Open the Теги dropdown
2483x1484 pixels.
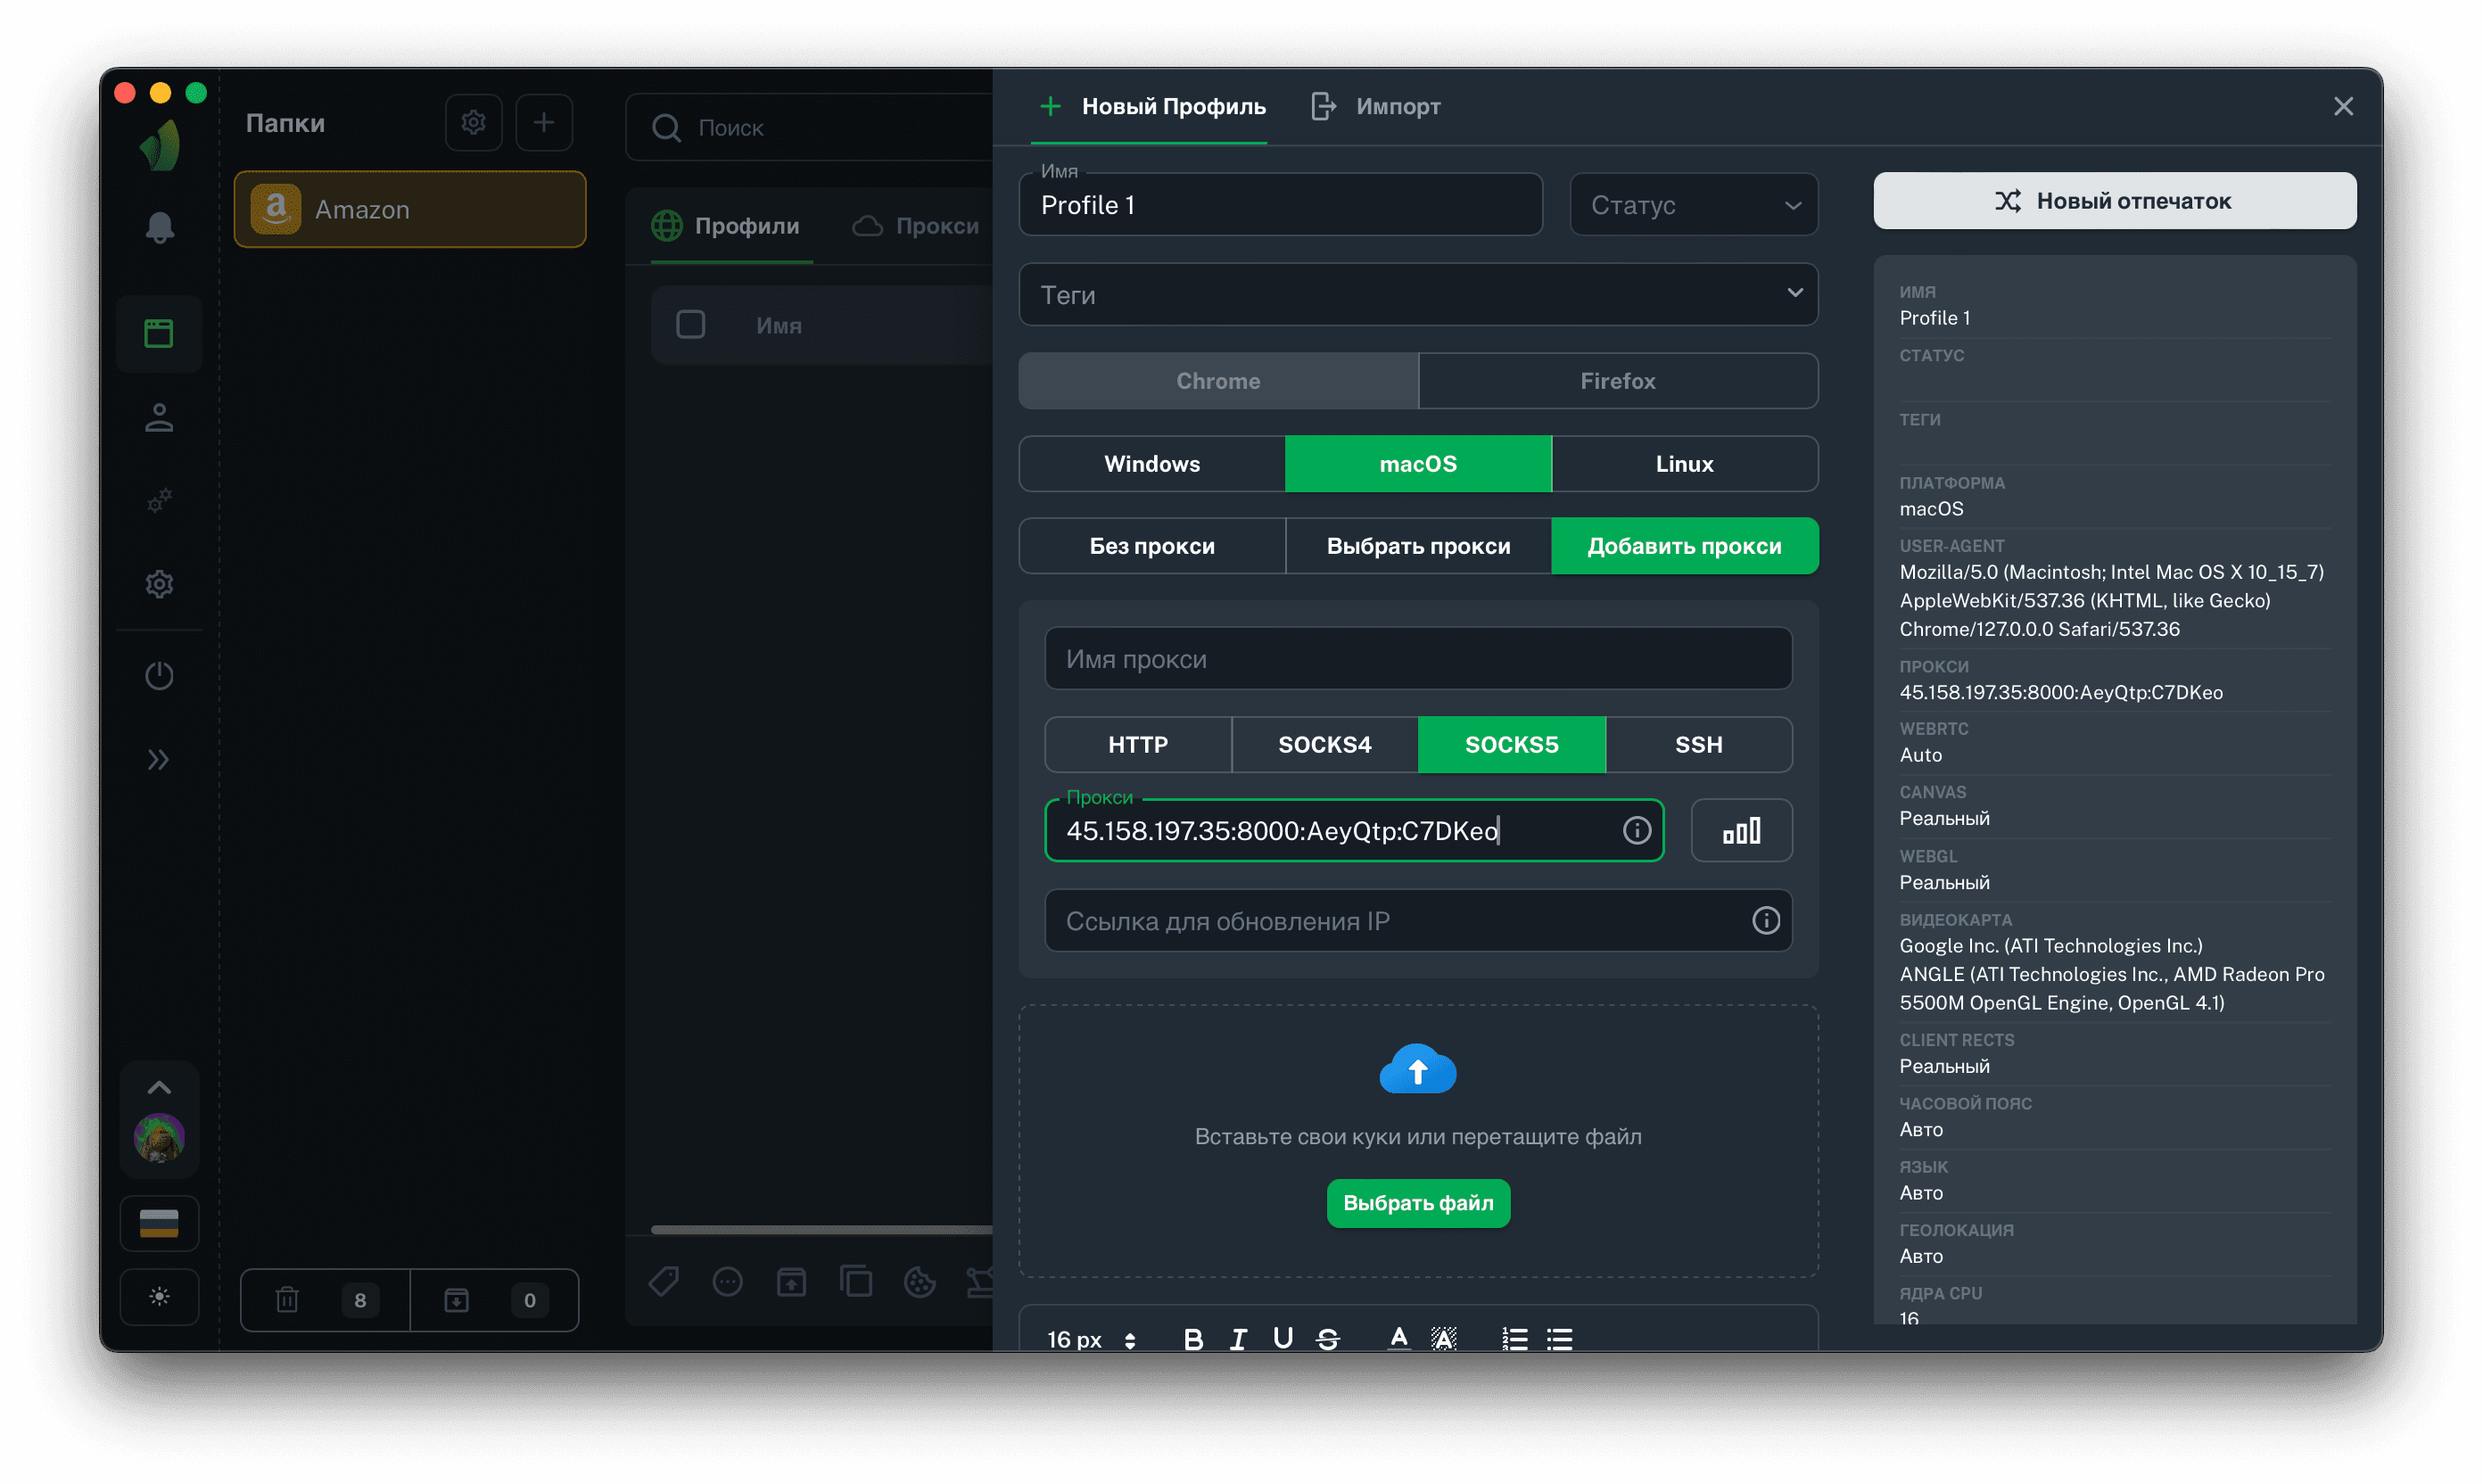click(x=1417, y=295)
